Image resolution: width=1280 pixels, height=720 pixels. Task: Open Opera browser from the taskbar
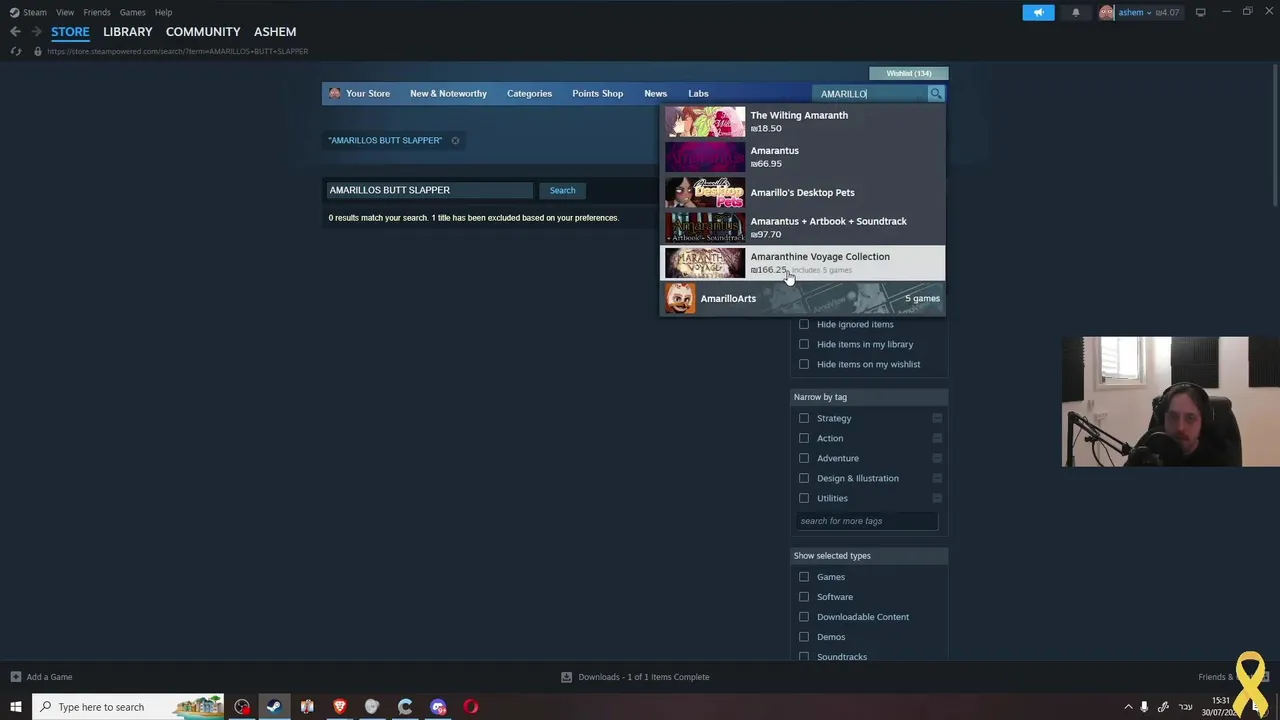471,707
